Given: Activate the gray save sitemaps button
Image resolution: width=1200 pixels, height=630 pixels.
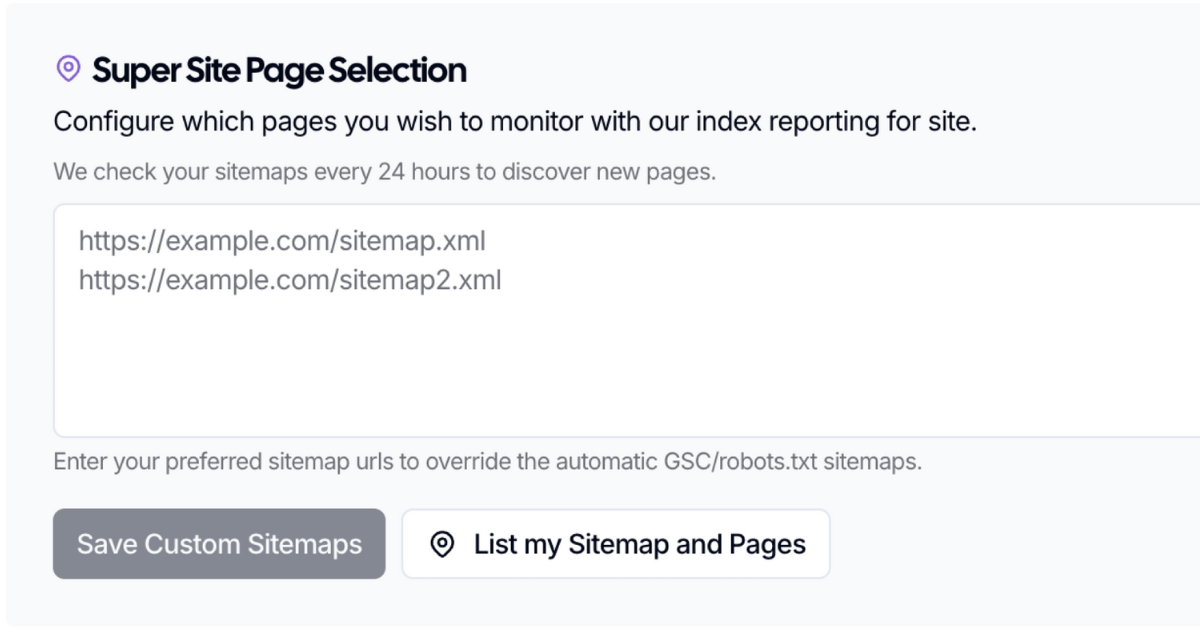Looking at the screenshot, I should pyautogui.click(x=218, y=544).
